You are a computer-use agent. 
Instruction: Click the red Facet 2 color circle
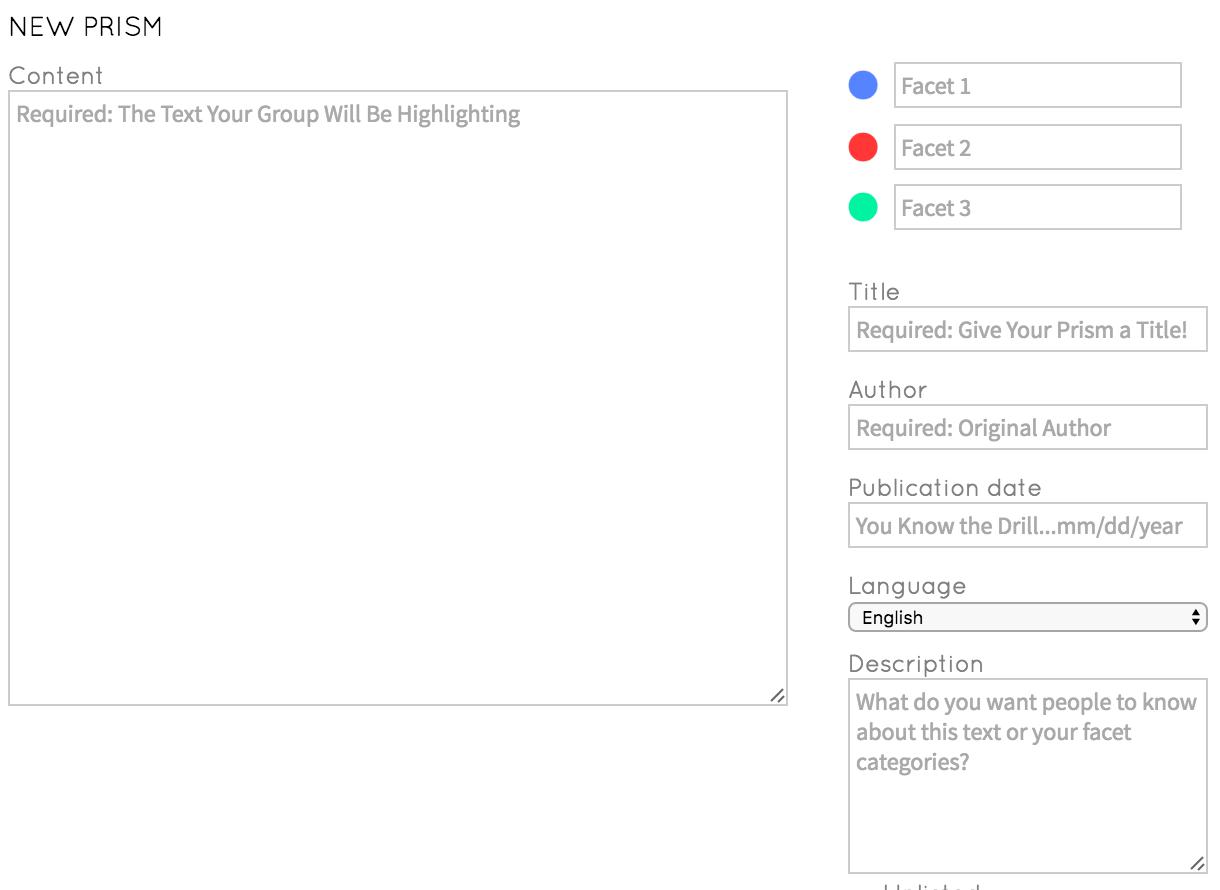point(863,148)
